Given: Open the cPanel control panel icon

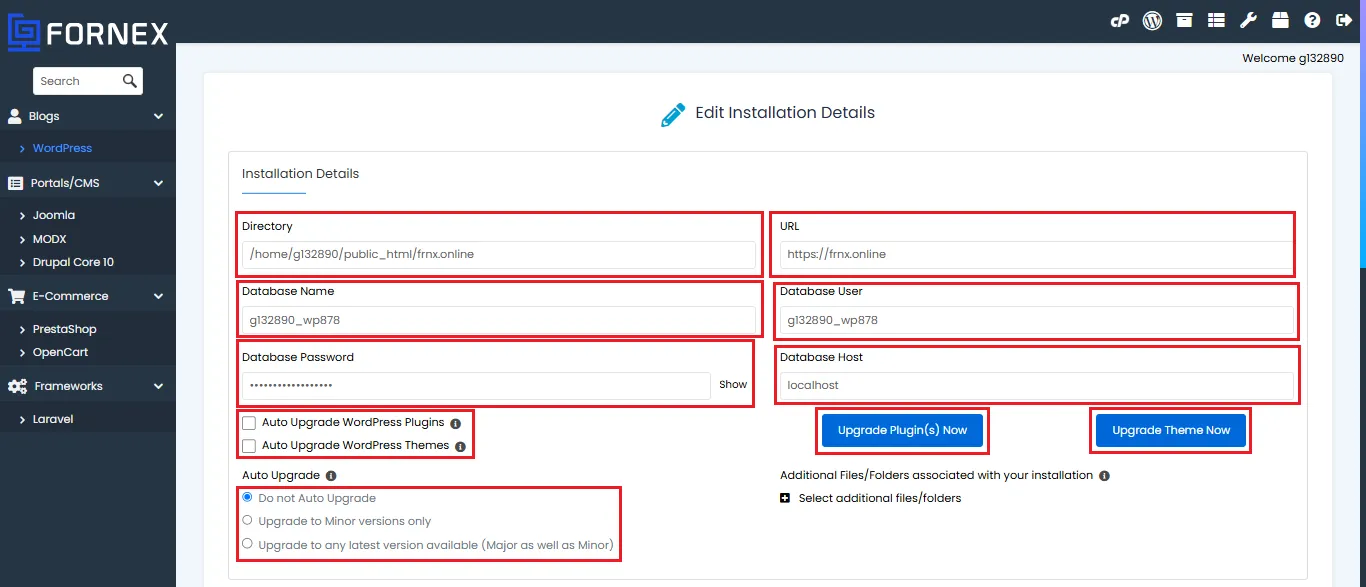Looking at the screenshot, I should point(1120,20).
